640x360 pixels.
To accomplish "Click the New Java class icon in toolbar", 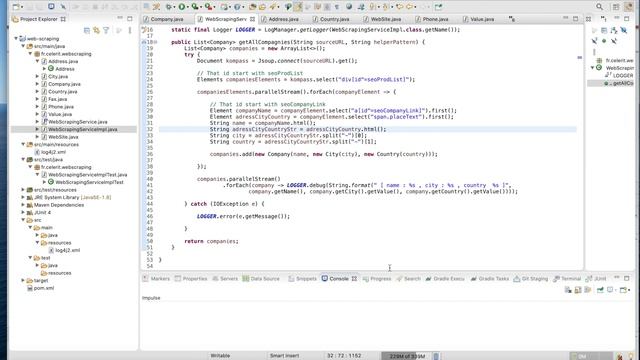I will [237, 7].
